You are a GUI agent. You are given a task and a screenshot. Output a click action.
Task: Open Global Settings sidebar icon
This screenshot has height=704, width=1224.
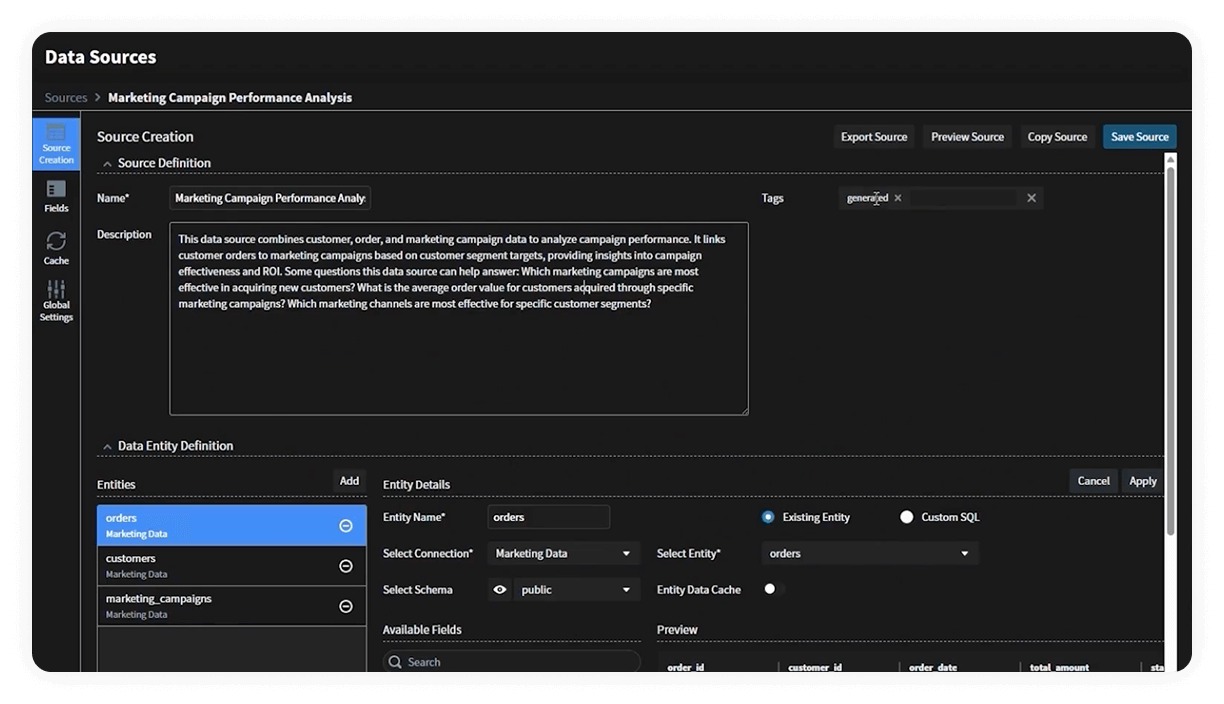point(56,301)
